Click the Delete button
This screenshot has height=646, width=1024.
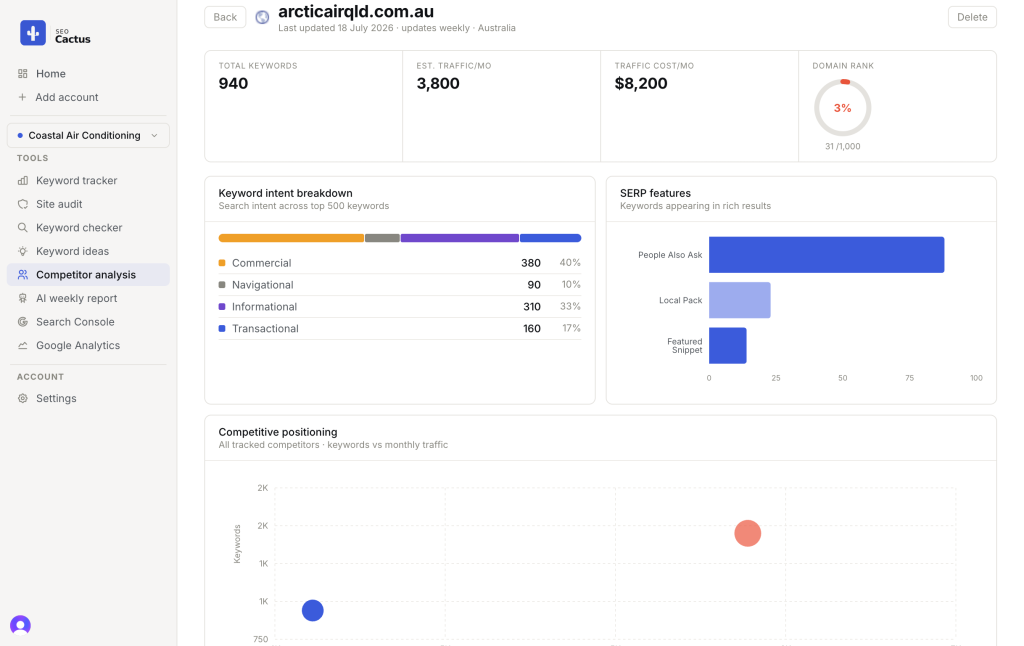[972, 17]
